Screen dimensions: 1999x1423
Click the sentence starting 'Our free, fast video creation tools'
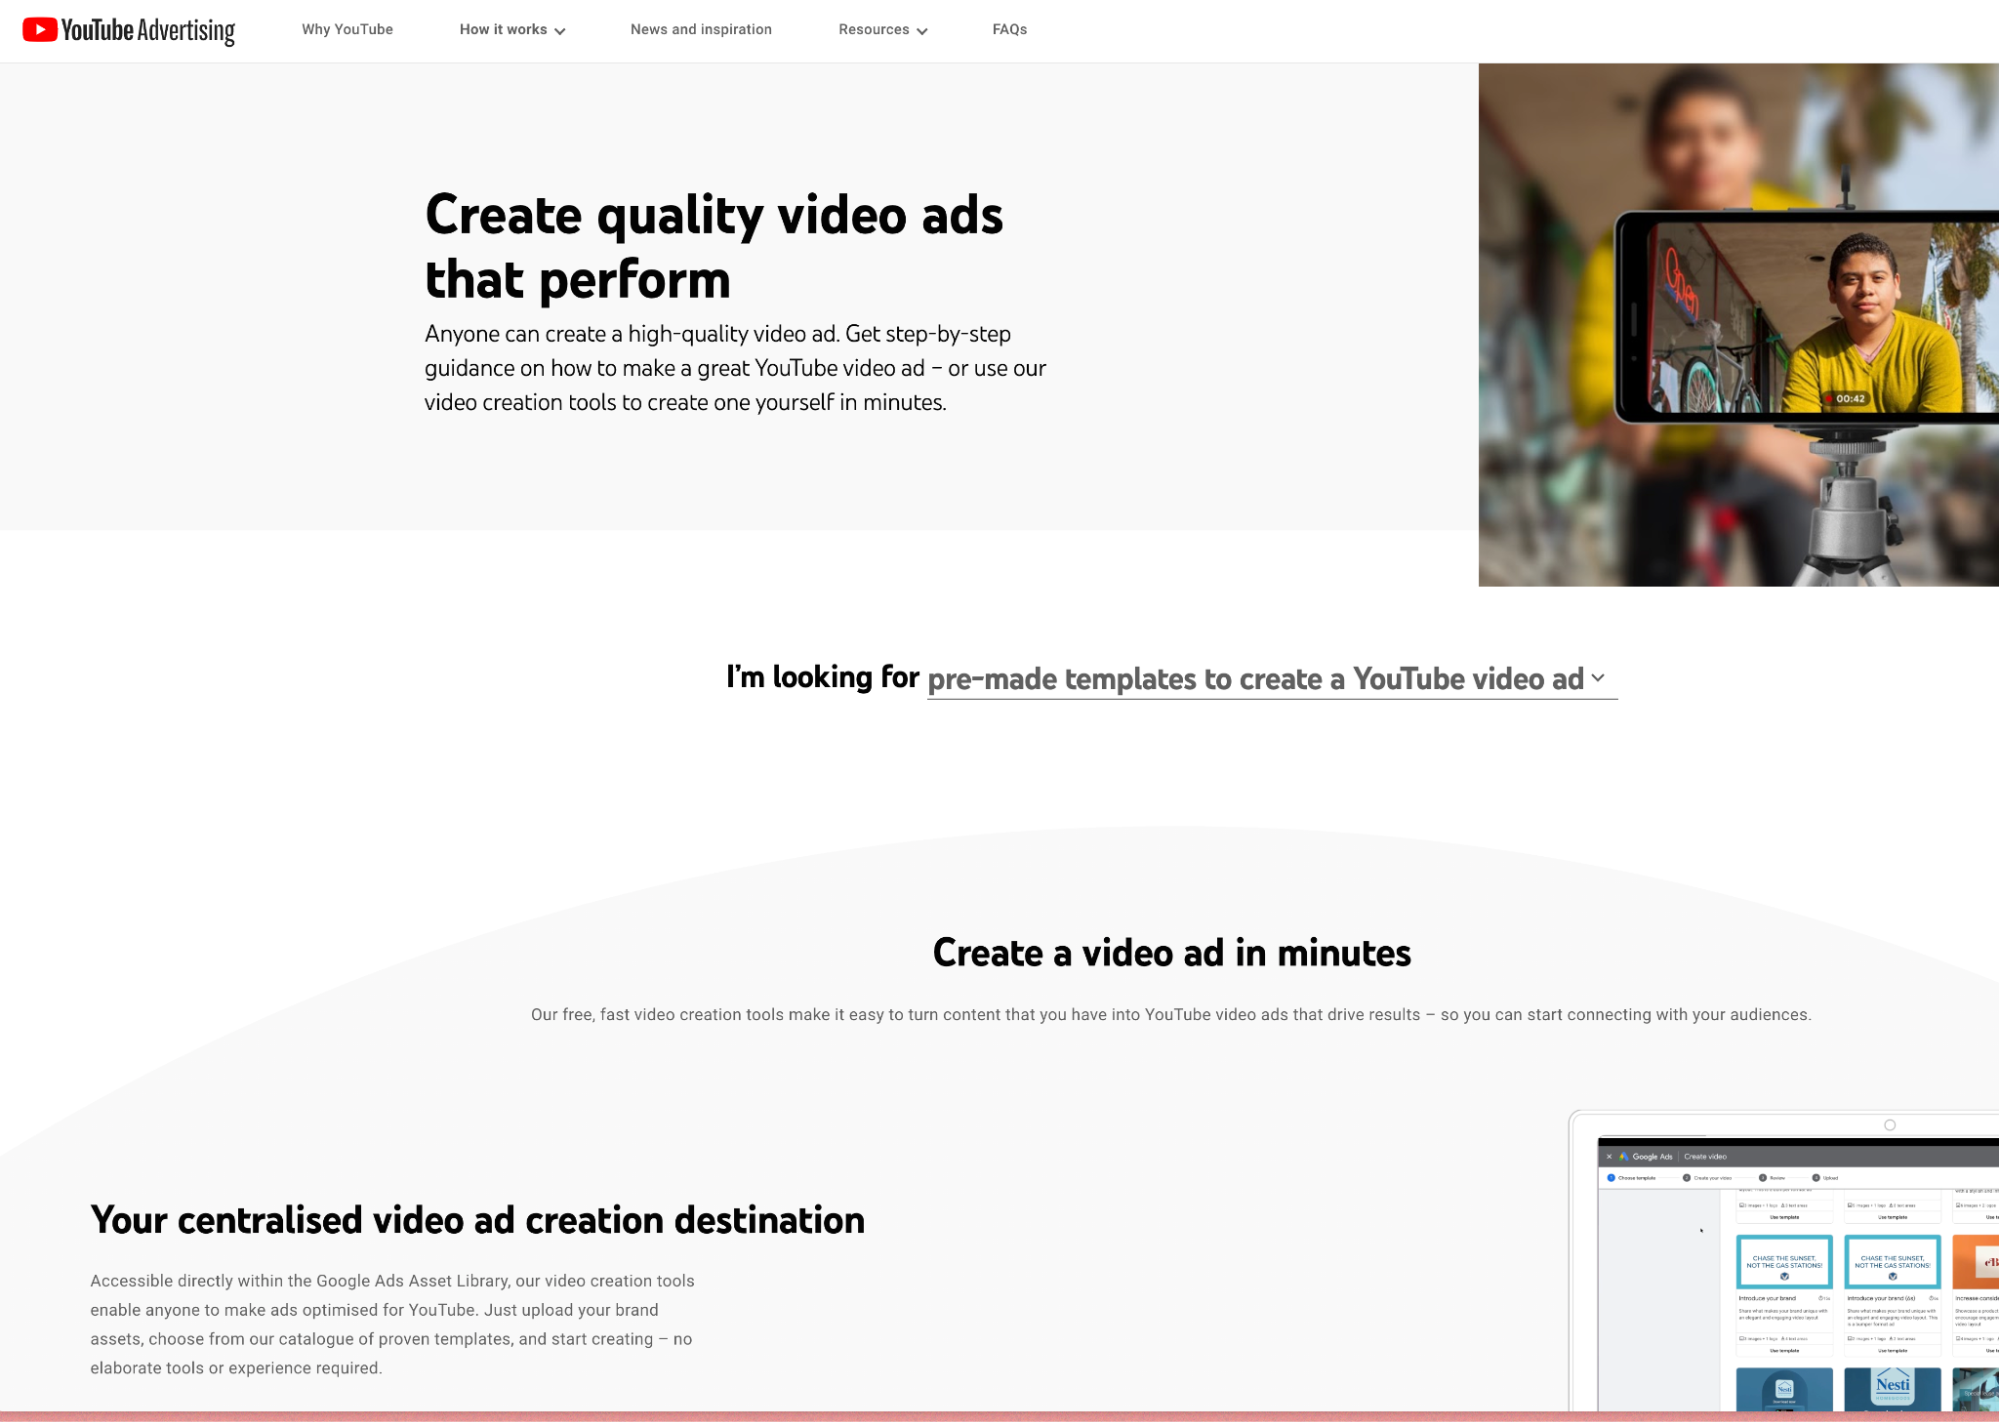pos(1171,1015)
